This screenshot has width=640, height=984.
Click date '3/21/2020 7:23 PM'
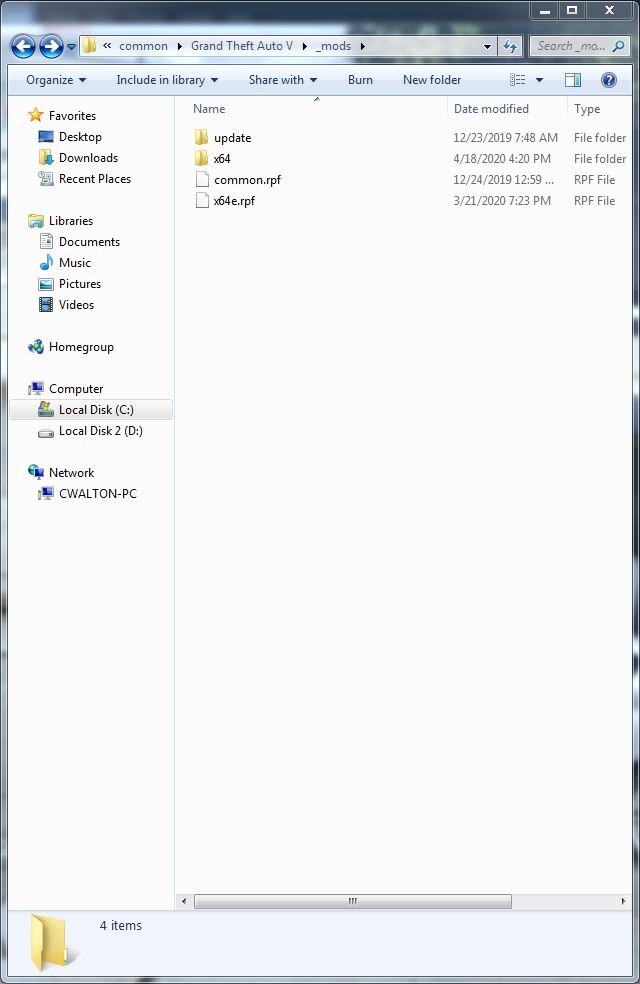tap(502, 201)
